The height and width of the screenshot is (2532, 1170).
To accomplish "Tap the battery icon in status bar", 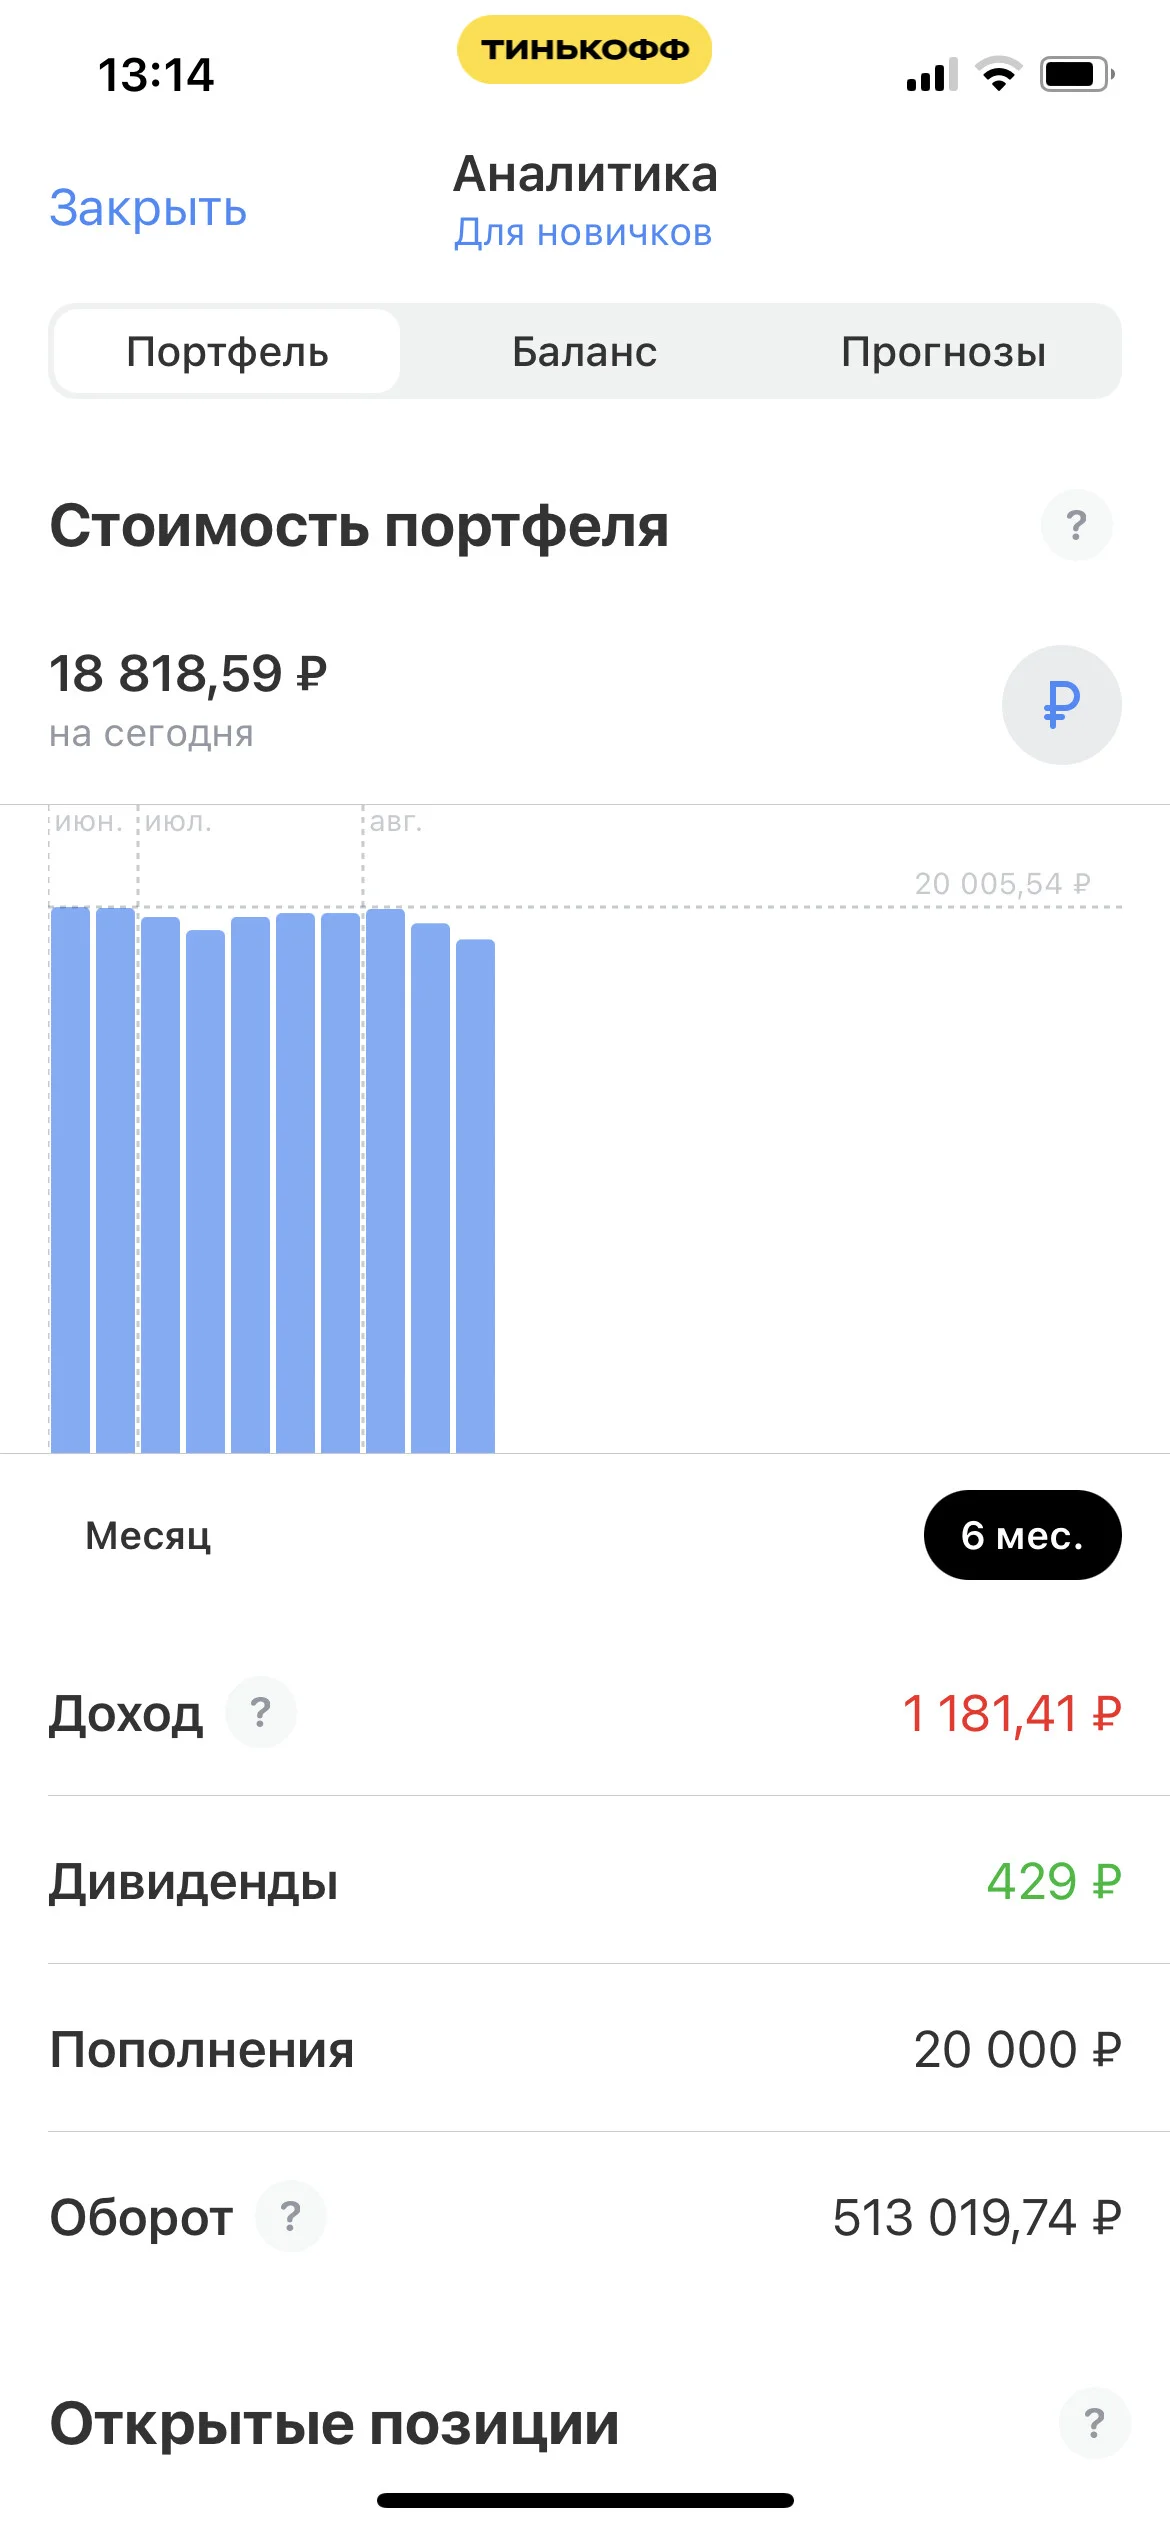I will click(x=1077, y=75).
